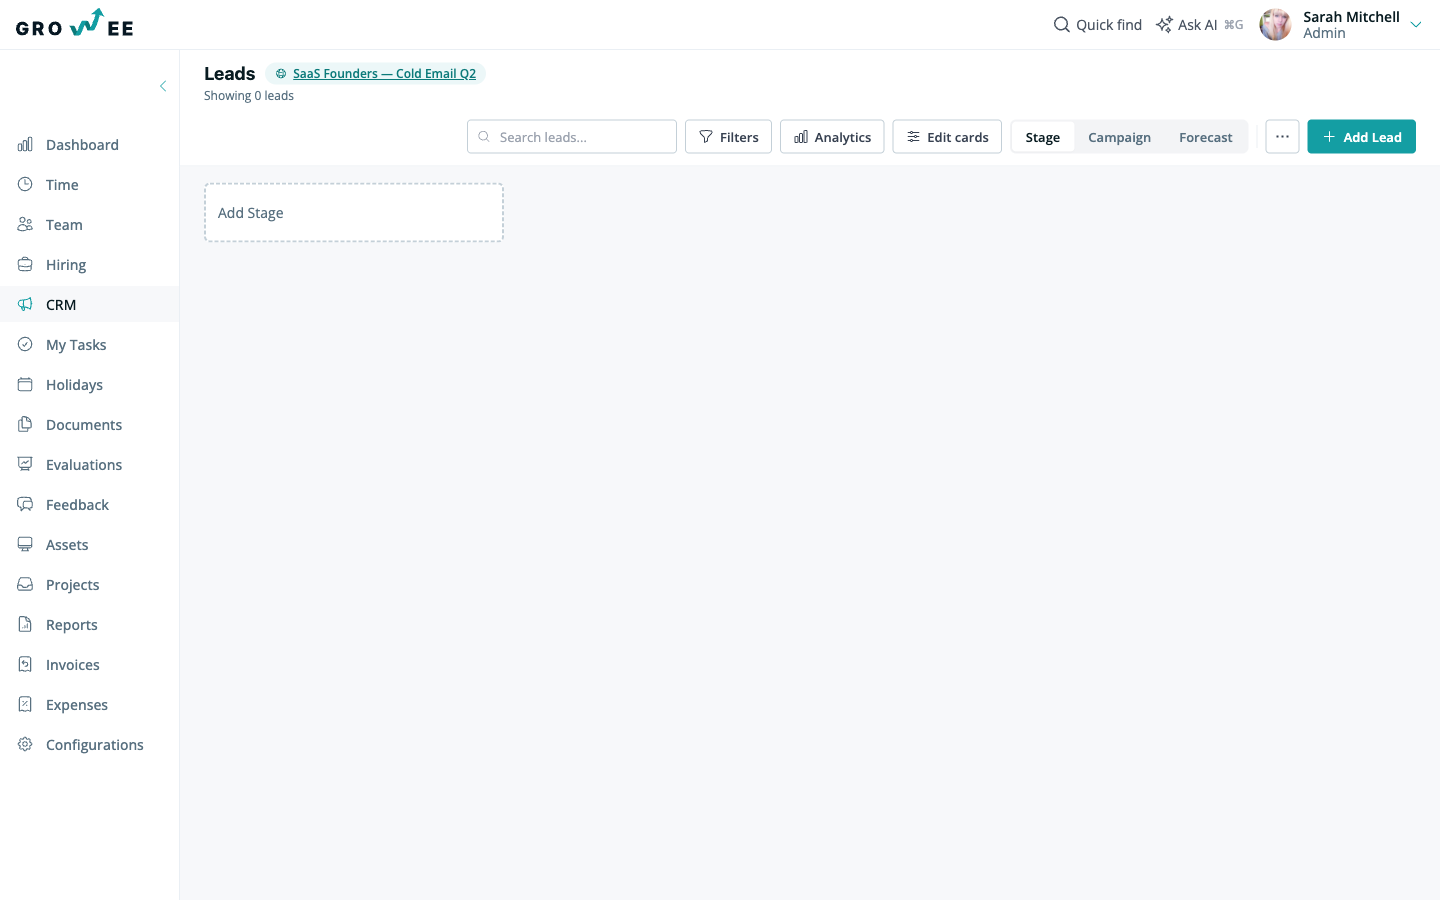This screenshot has width=1440, height=900.
Task: Collapse the sidebar with the chevron
Action: (x=163, y=86)
